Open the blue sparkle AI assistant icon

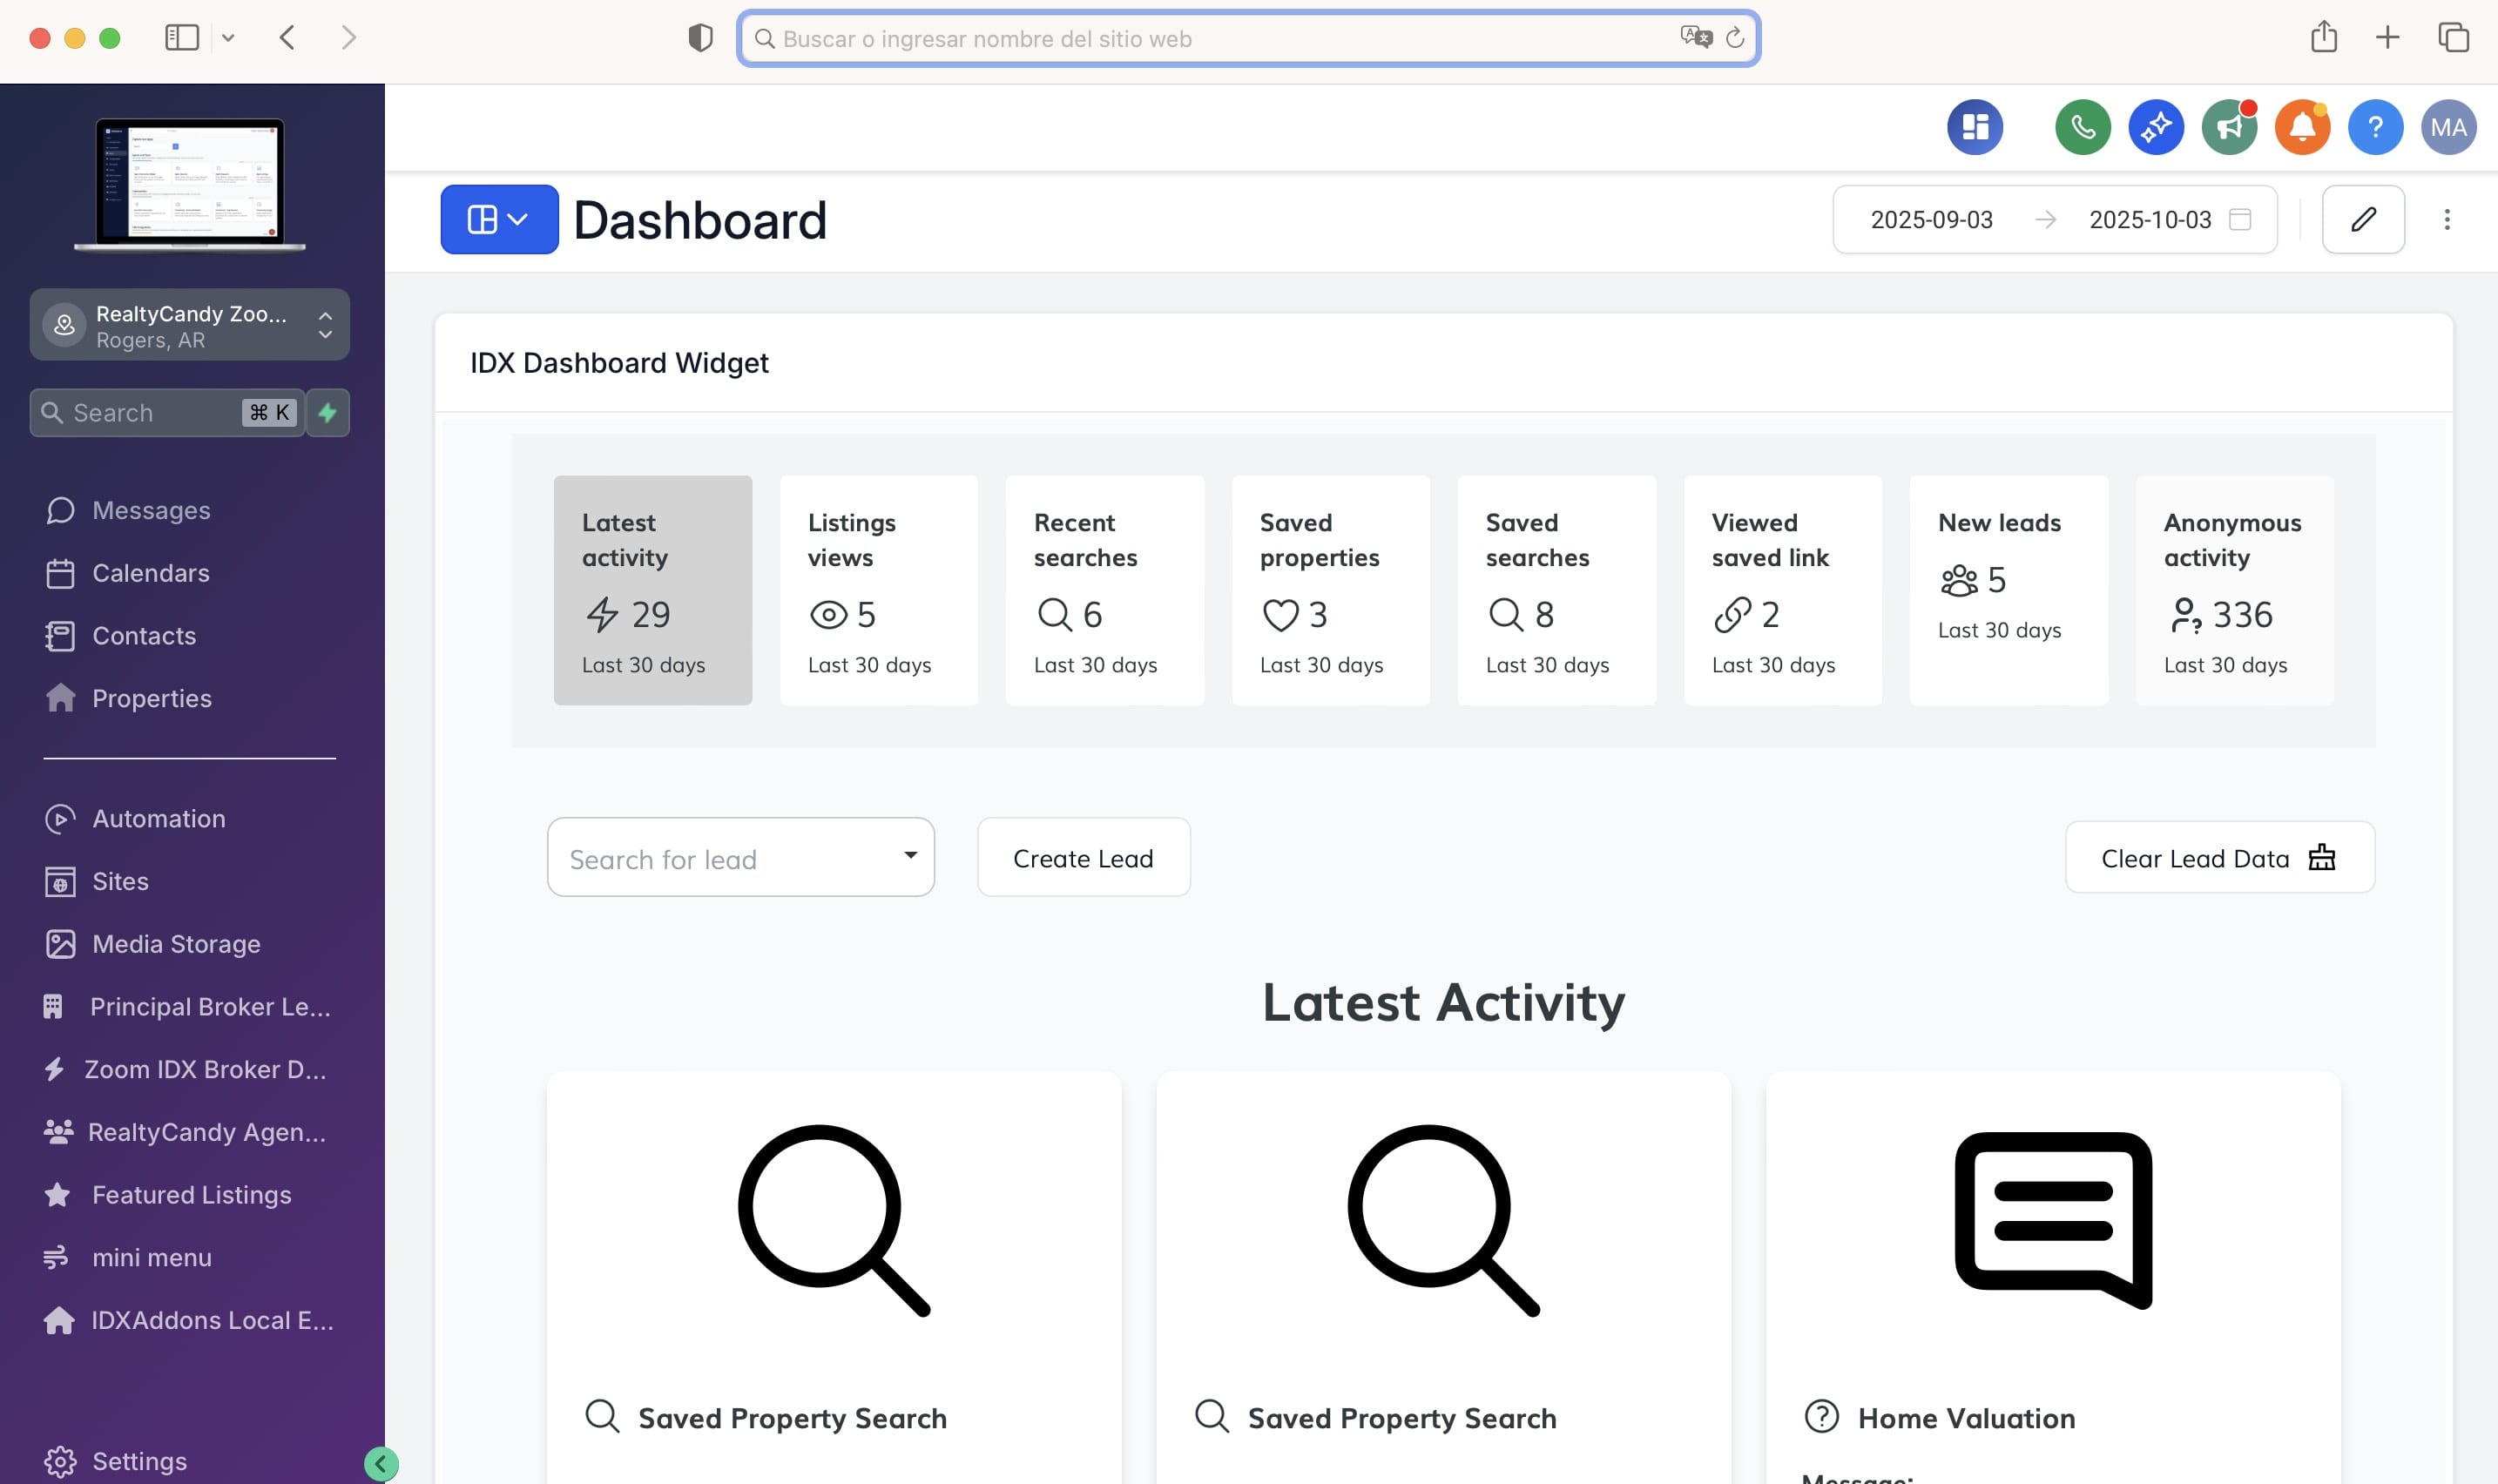point(2155,127)
